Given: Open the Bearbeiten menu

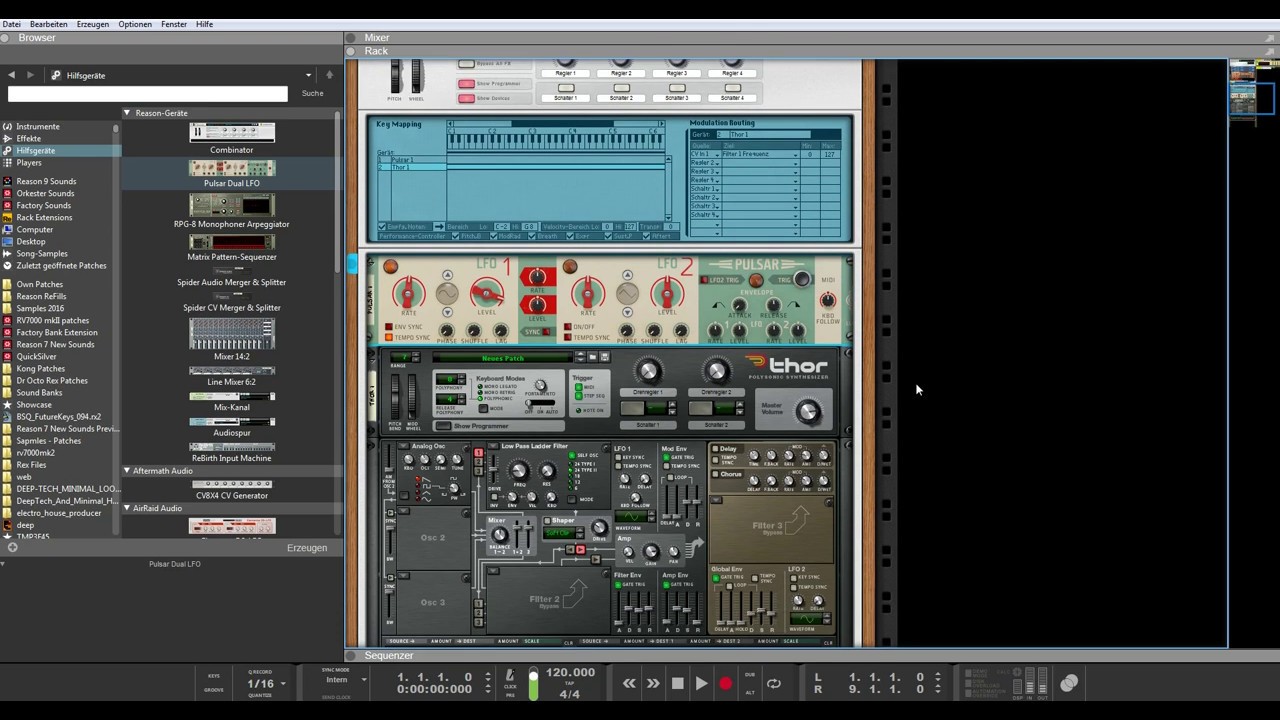Looking at the screenshot, I should point(49,24).
